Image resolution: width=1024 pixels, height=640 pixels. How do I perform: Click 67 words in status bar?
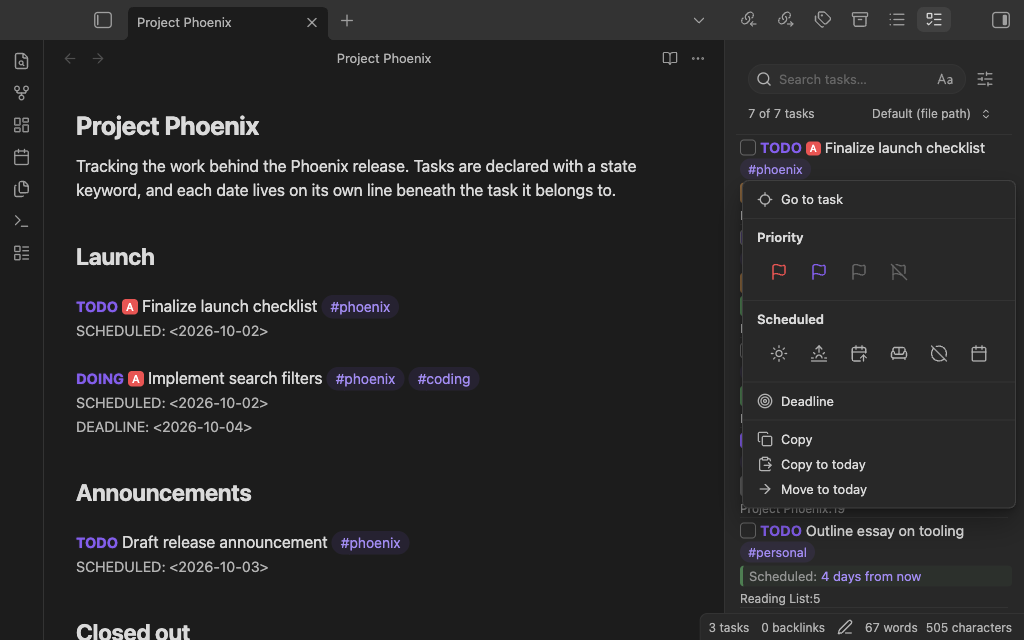(891, 628)
